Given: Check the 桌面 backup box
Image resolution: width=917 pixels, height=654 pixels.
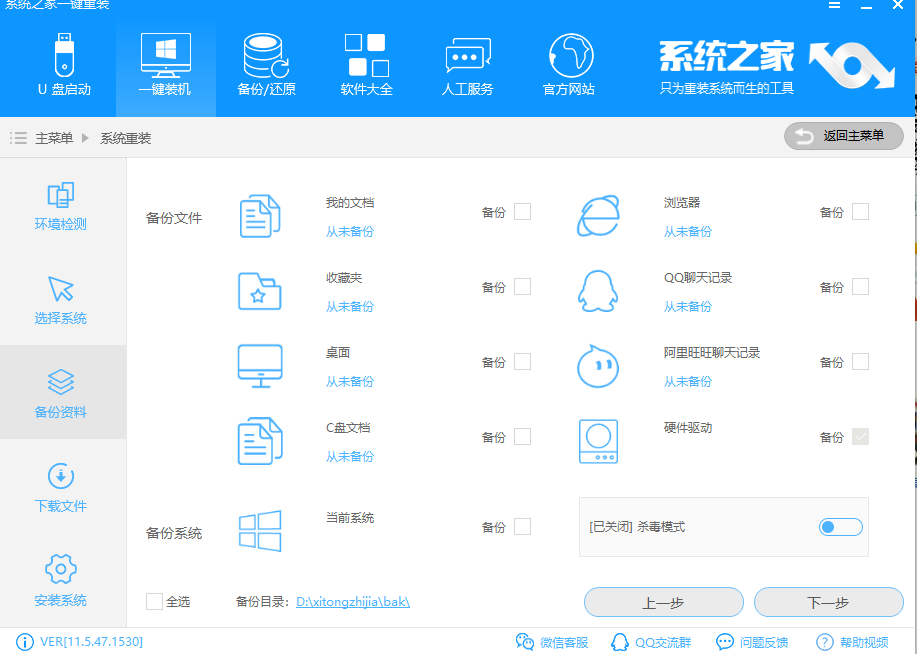Looking at the screenshot, I should click(524, 362).
